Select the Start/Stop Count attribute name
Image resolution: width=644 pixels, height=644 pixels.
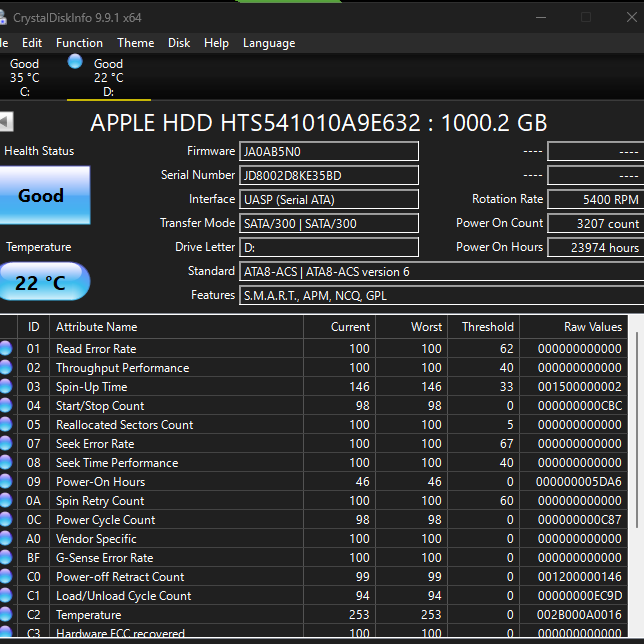(100, 406)
